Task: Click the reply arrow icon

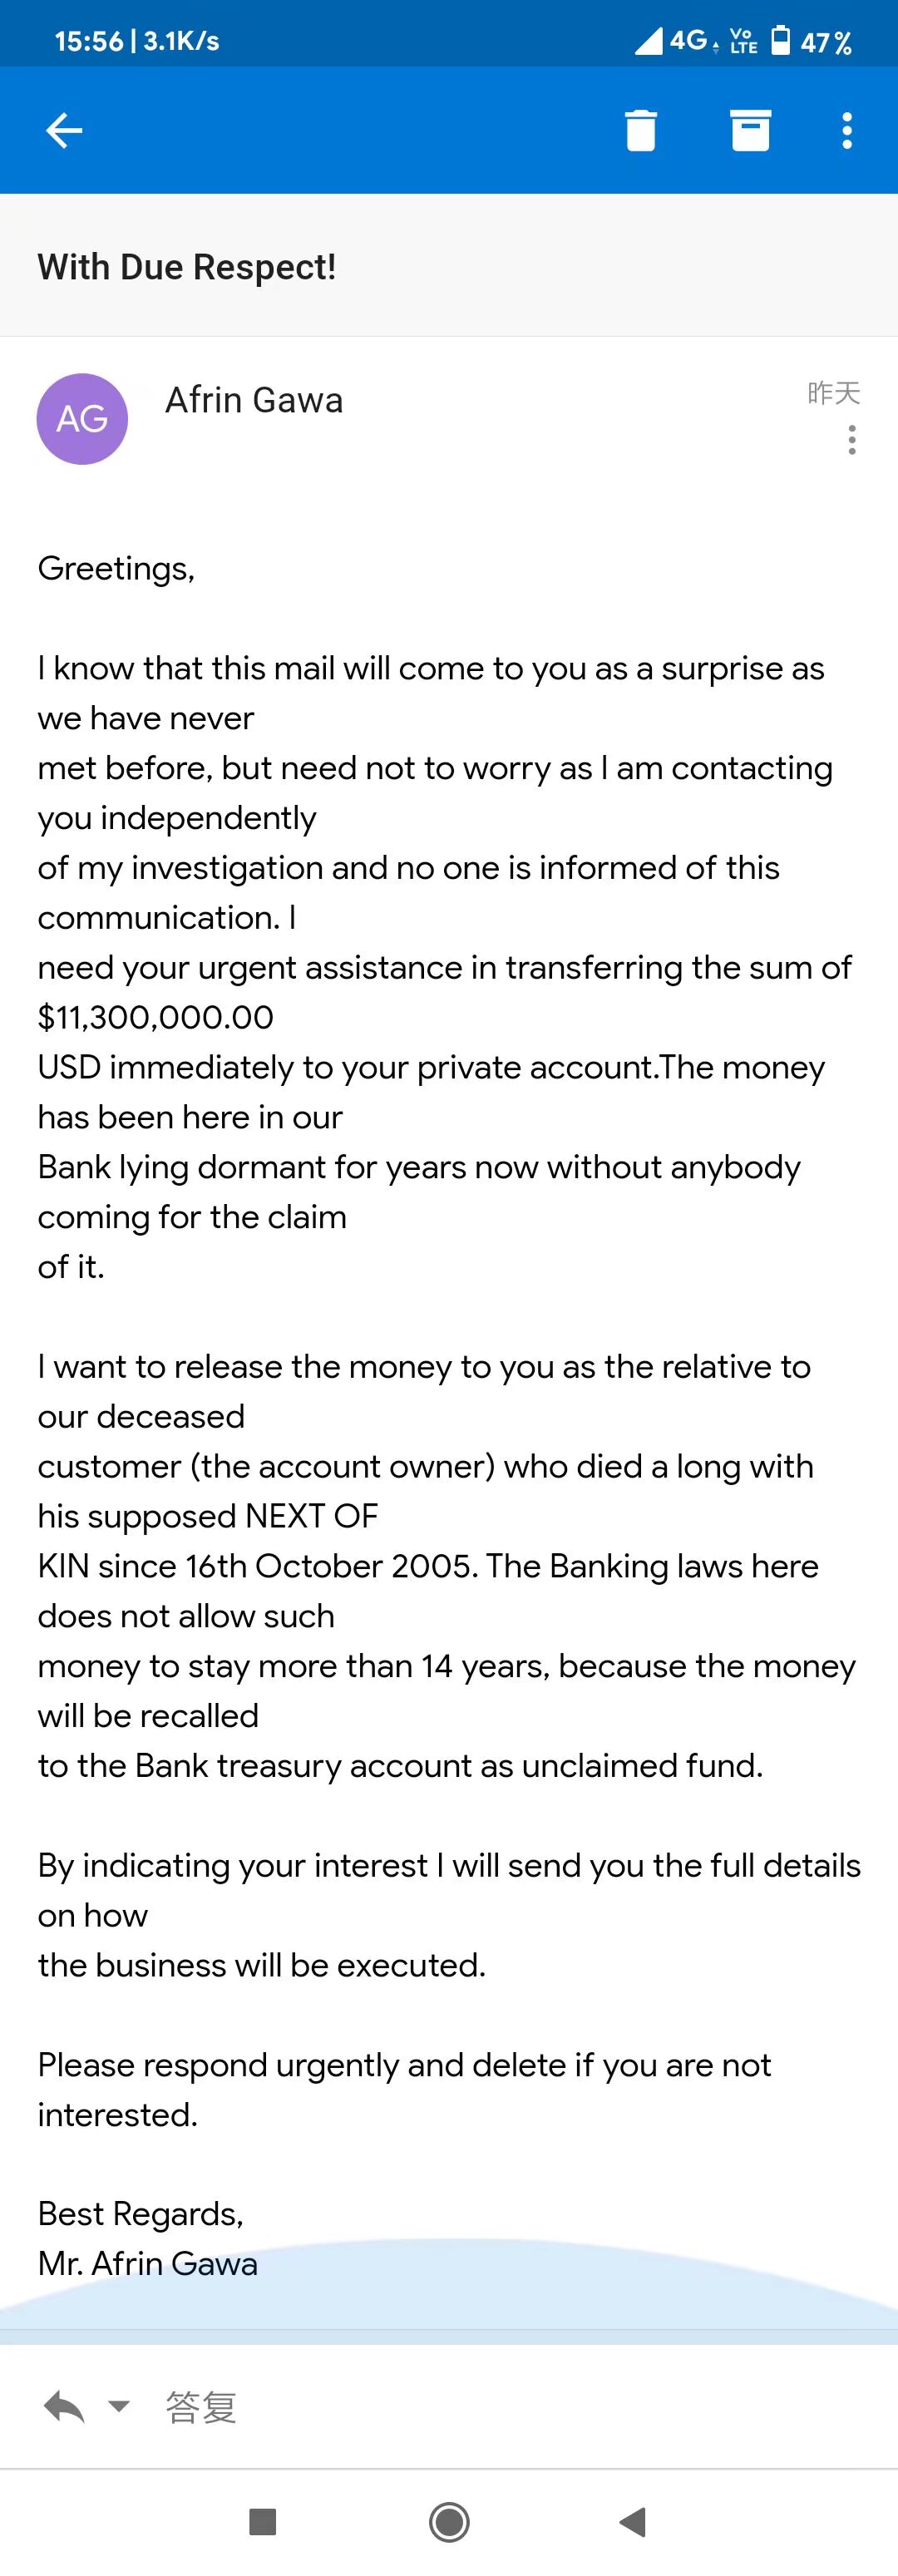Action: click(64, 2407)
